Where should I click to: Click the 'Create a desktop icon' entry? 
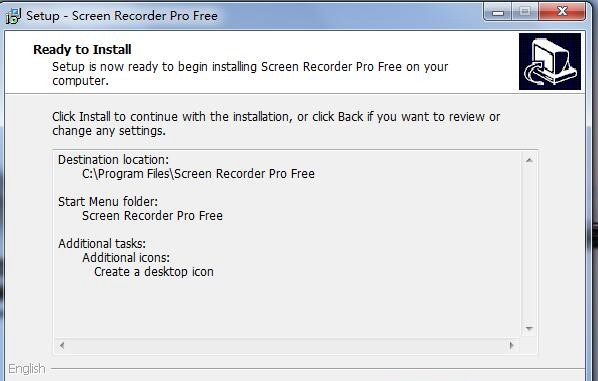point(154,272)
